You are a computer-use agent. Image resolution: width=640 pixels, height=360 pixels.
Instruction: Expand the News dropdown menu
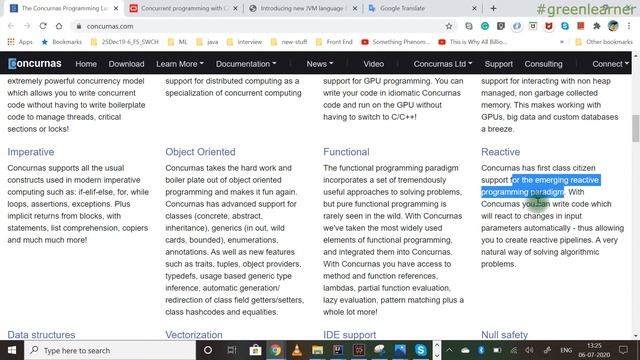(320, 64)
